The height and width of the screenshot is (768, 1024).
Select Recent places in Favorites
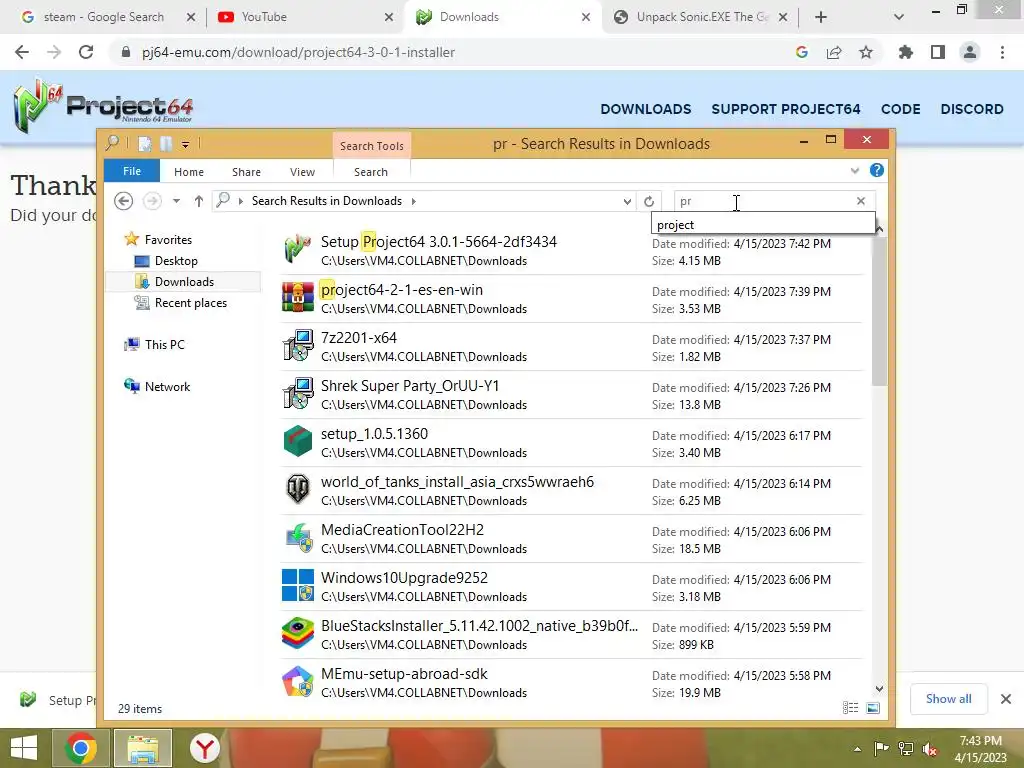190,302
